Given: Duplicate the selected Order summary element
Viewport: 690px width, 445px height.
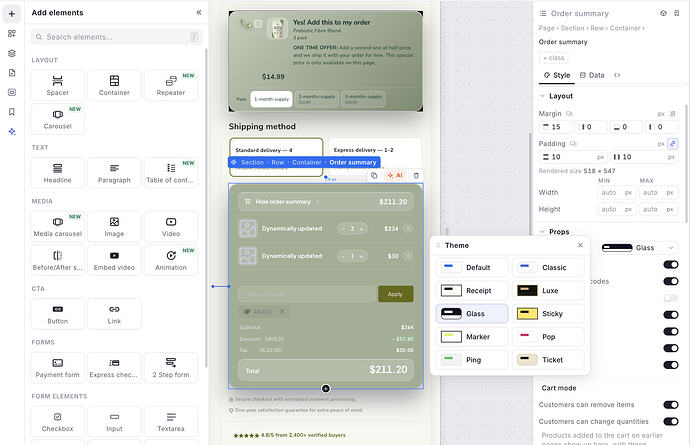Looking at the screenshot, I should pos(374,175).
